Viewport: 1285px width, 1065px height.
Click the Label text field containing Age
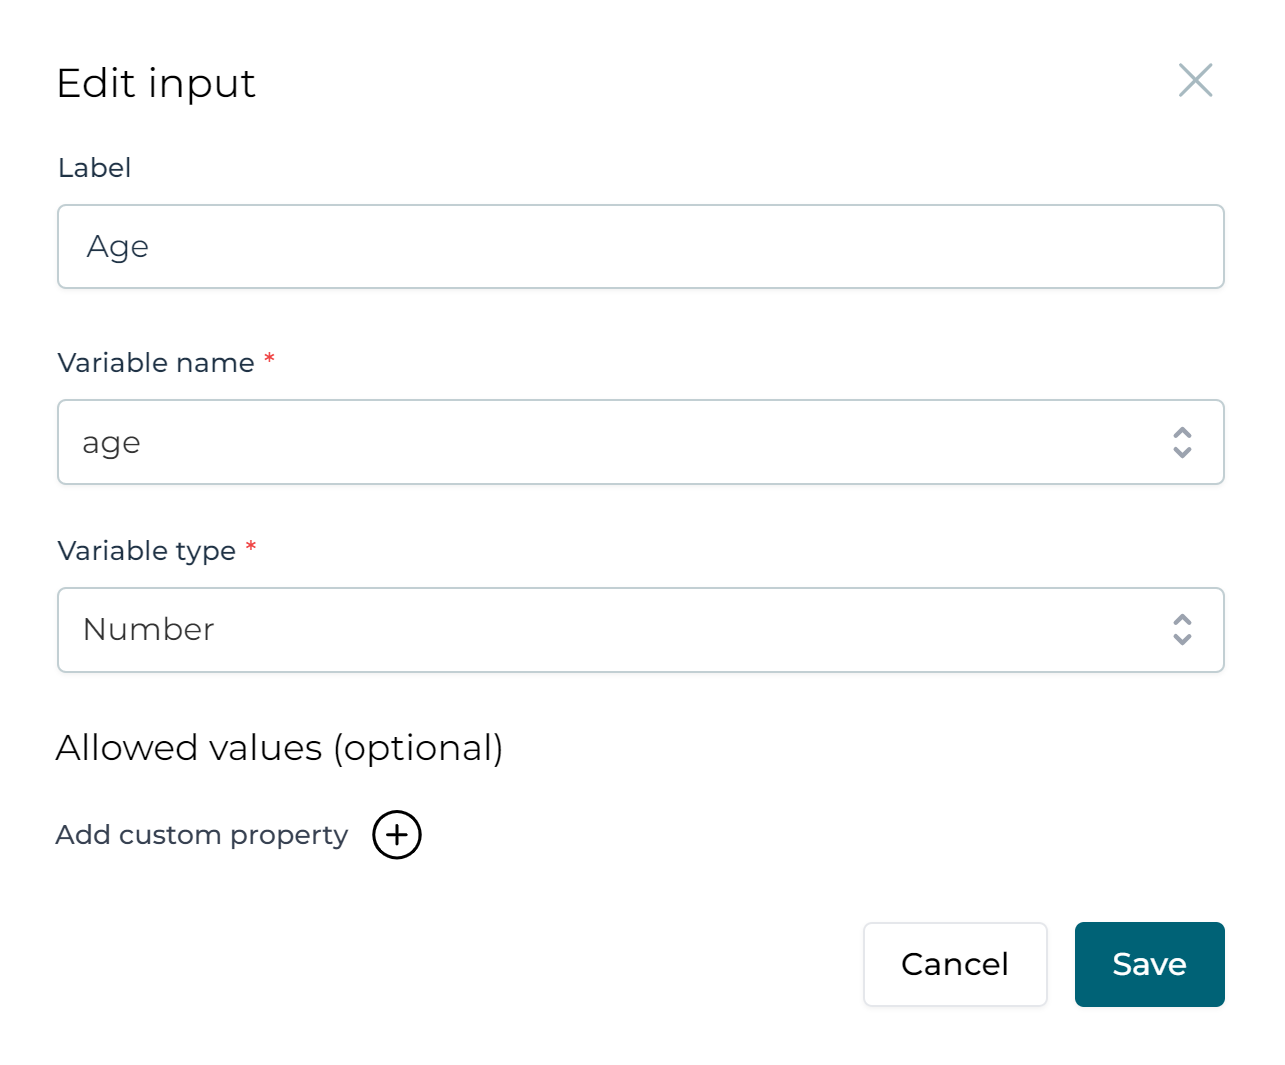click(x=641, y=246)
